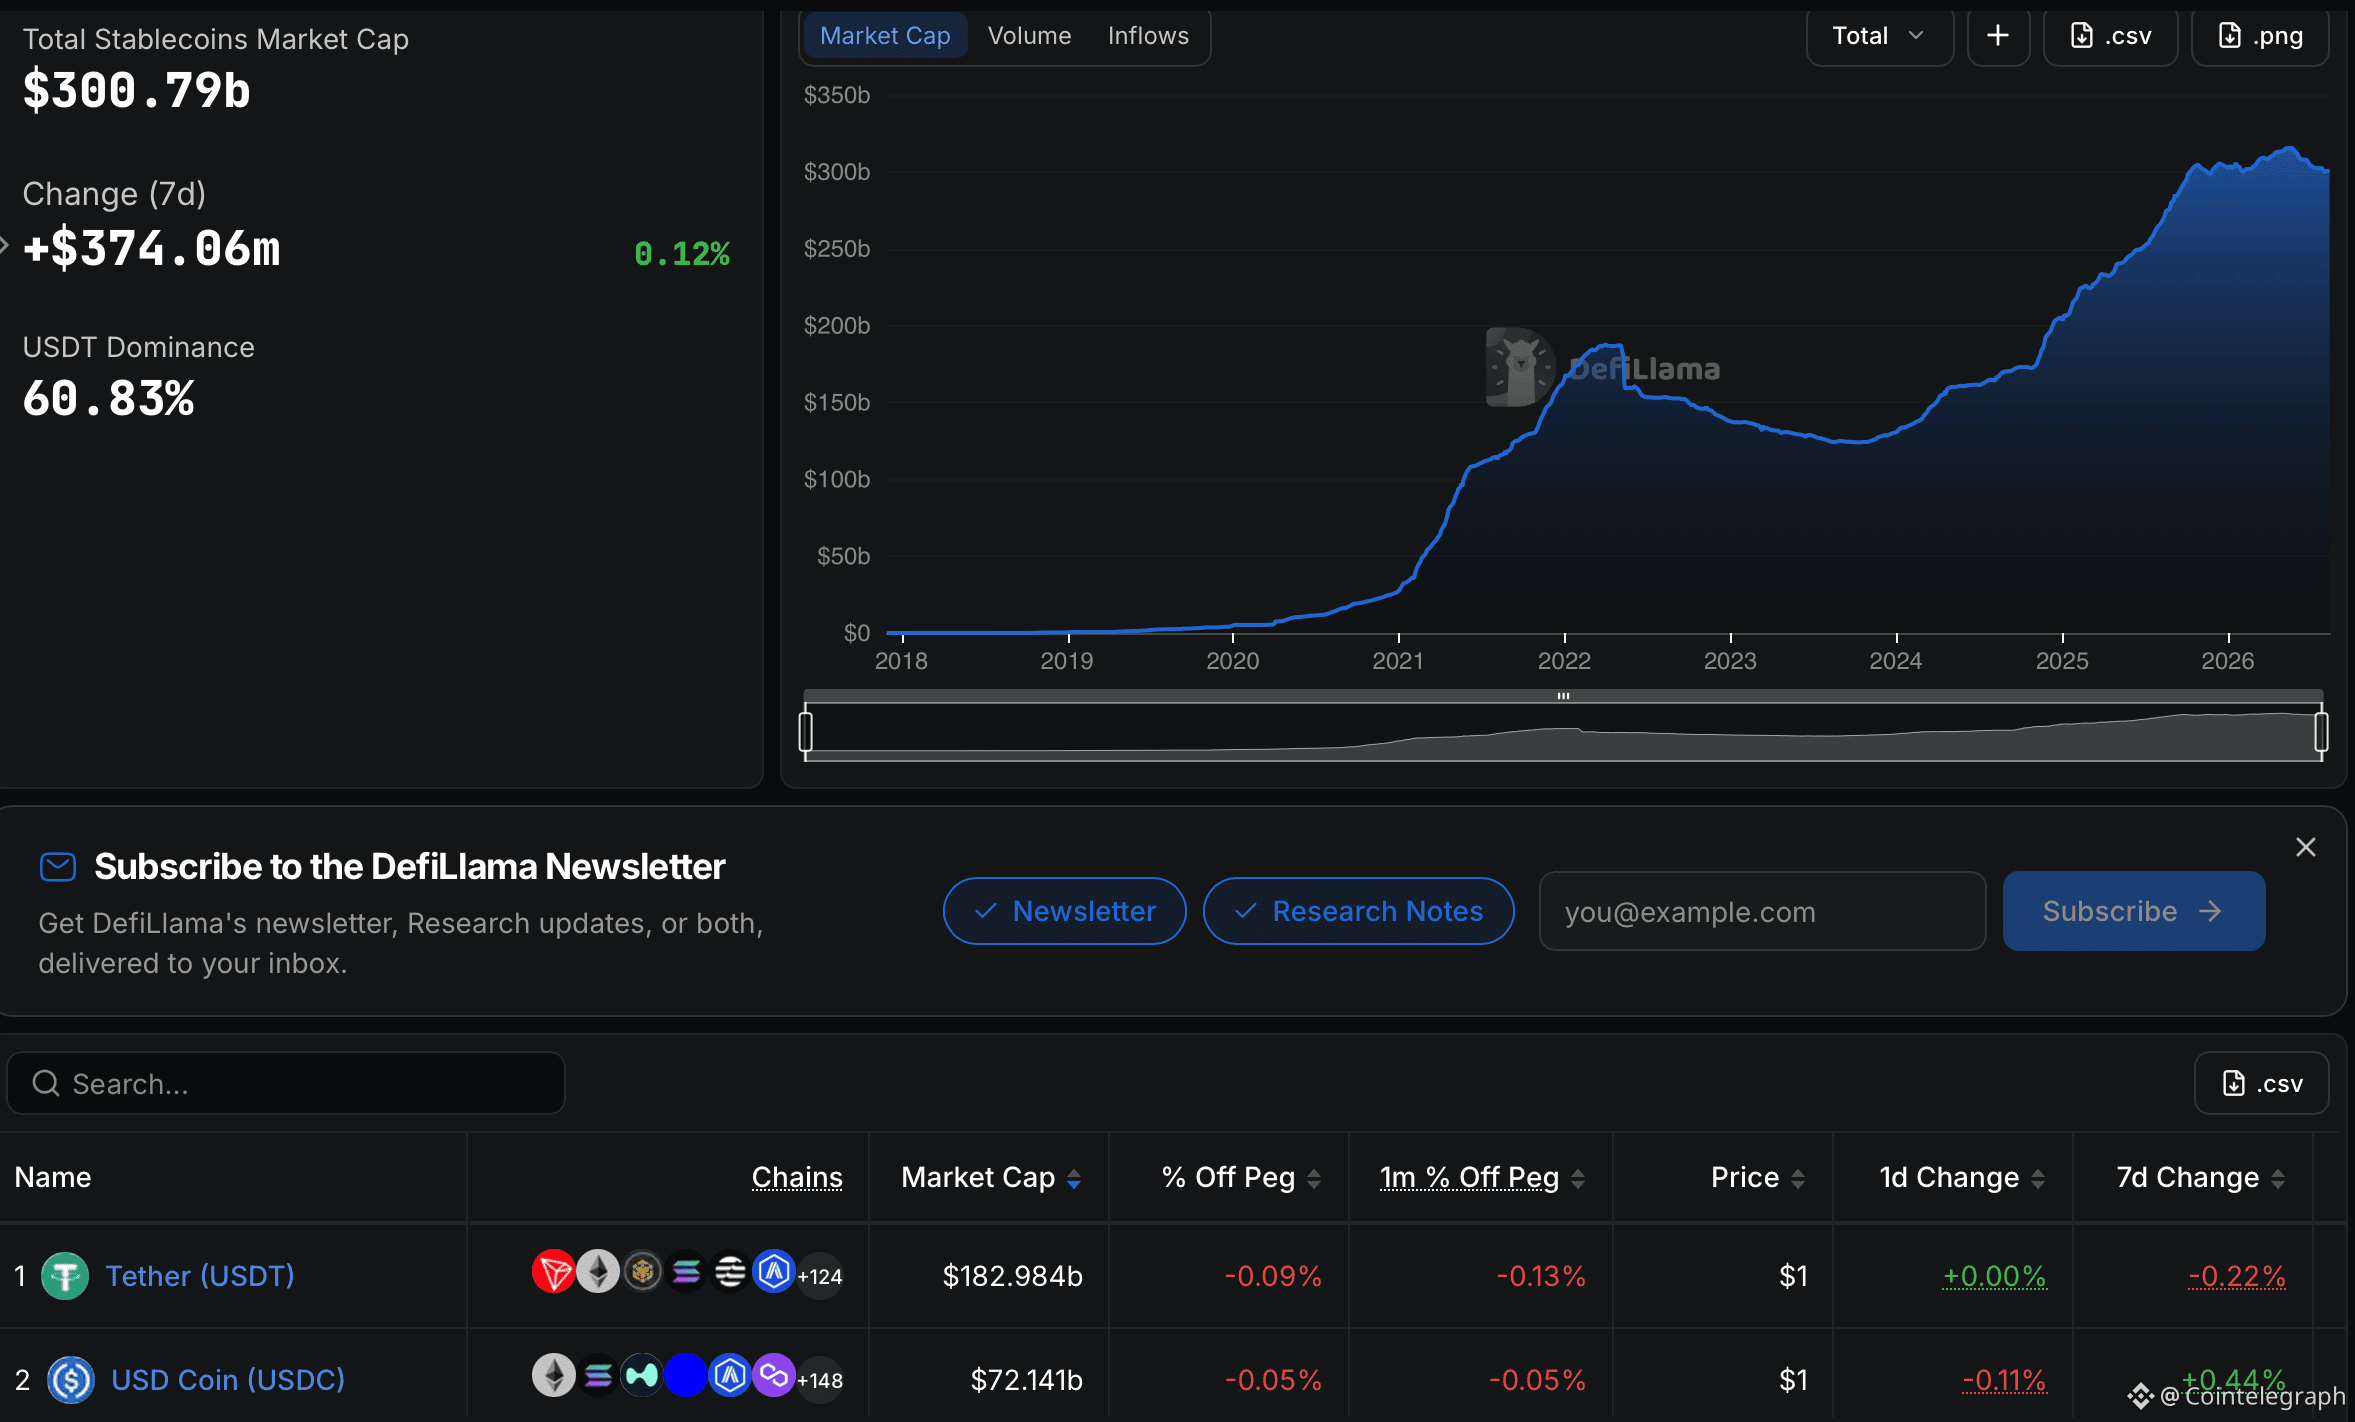
Task: Click the plus icon beside Total dropdown
Action: tap(1997, 36)
